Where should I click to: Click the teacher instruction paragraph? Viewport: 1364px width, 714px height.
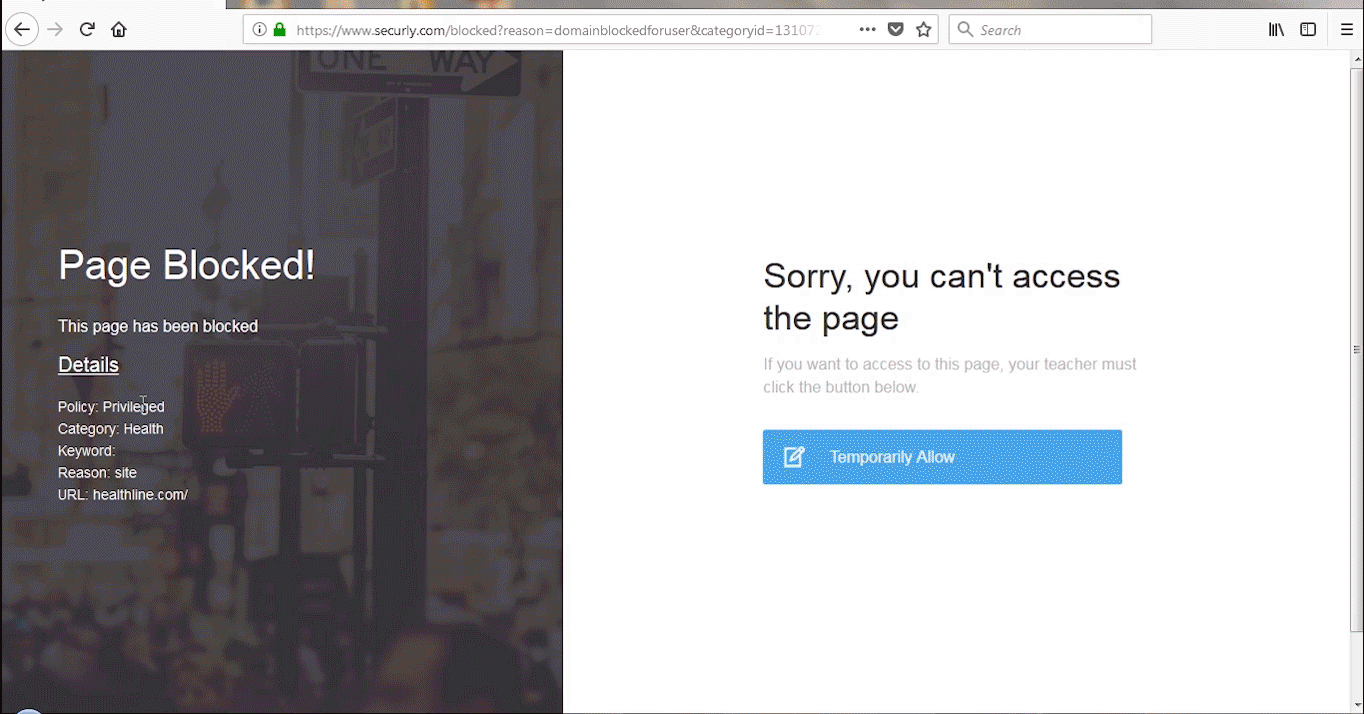click(950, 376)
